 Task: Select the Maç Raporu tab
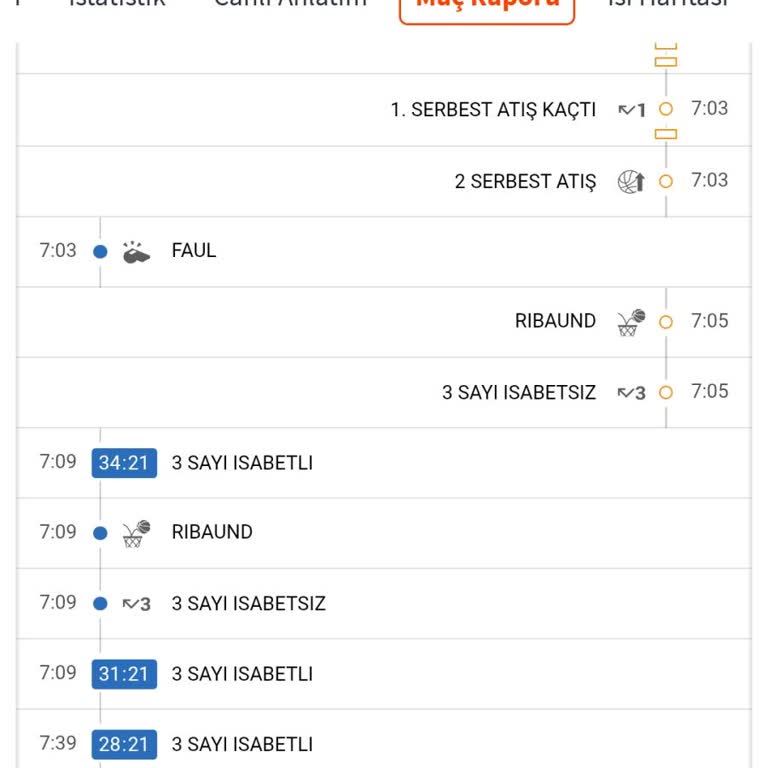click(x=487, y=5)
